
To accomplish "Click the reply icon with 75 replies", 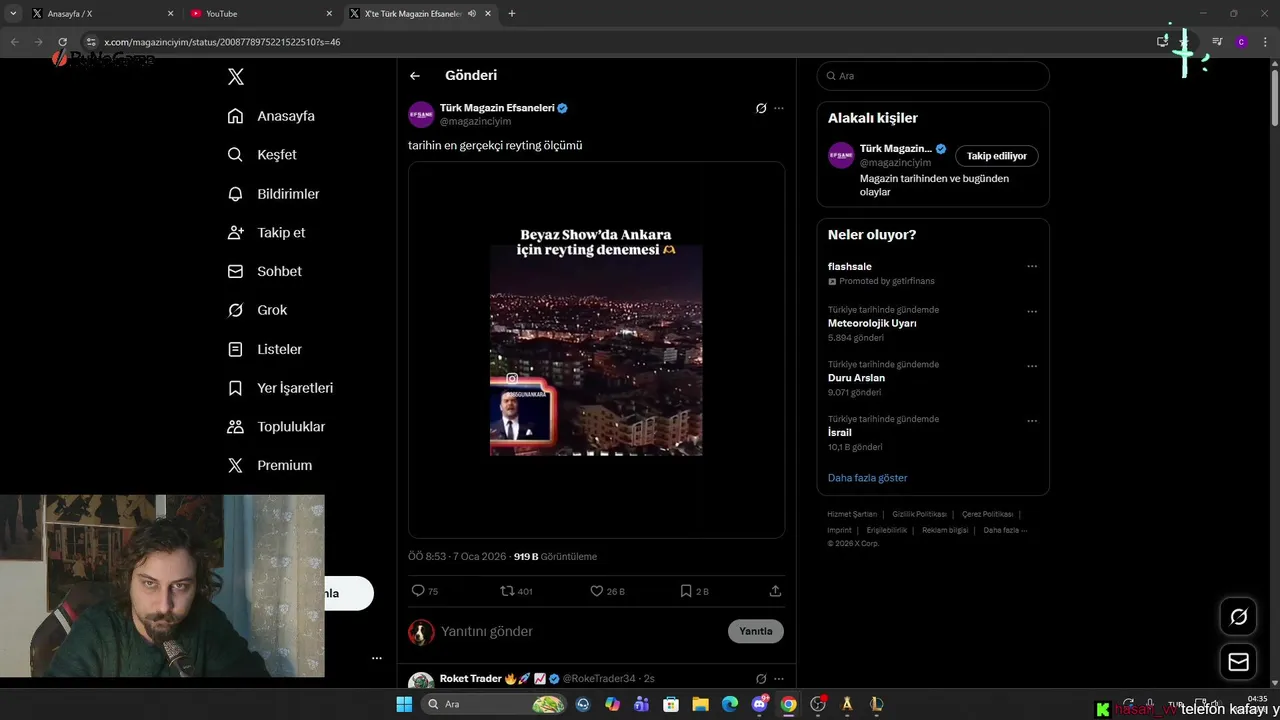I will point(425,591).
